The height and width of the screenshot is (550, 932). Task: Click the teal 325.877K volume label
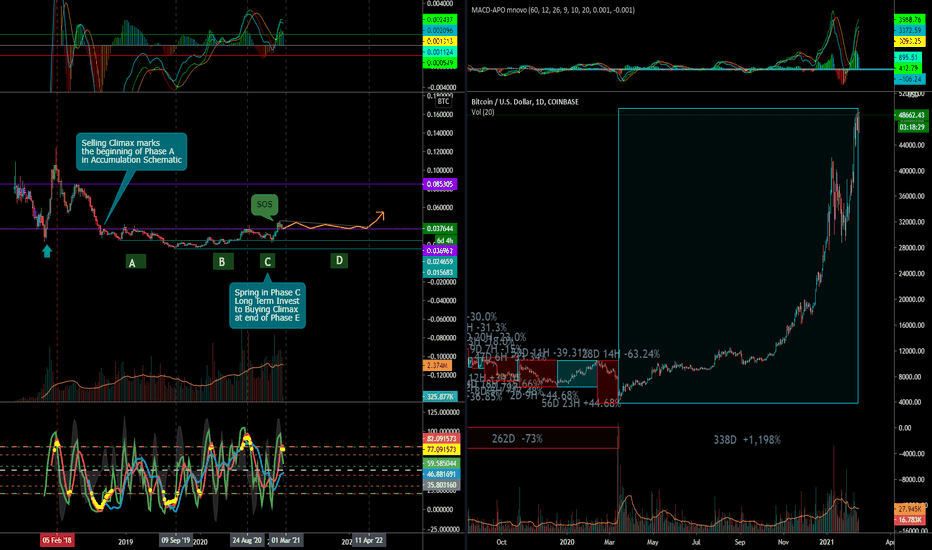click(x=440, y=397)
